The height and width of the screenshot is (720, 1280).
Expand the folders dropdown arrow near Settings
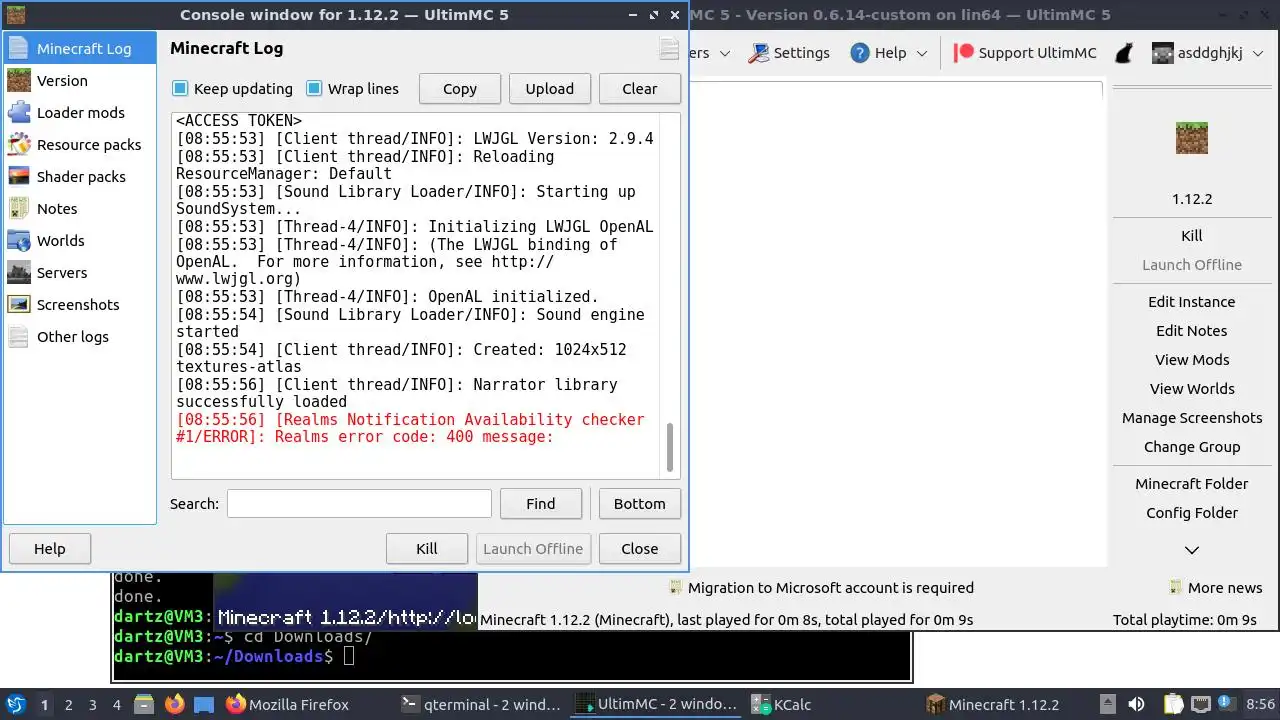[725, 53]
